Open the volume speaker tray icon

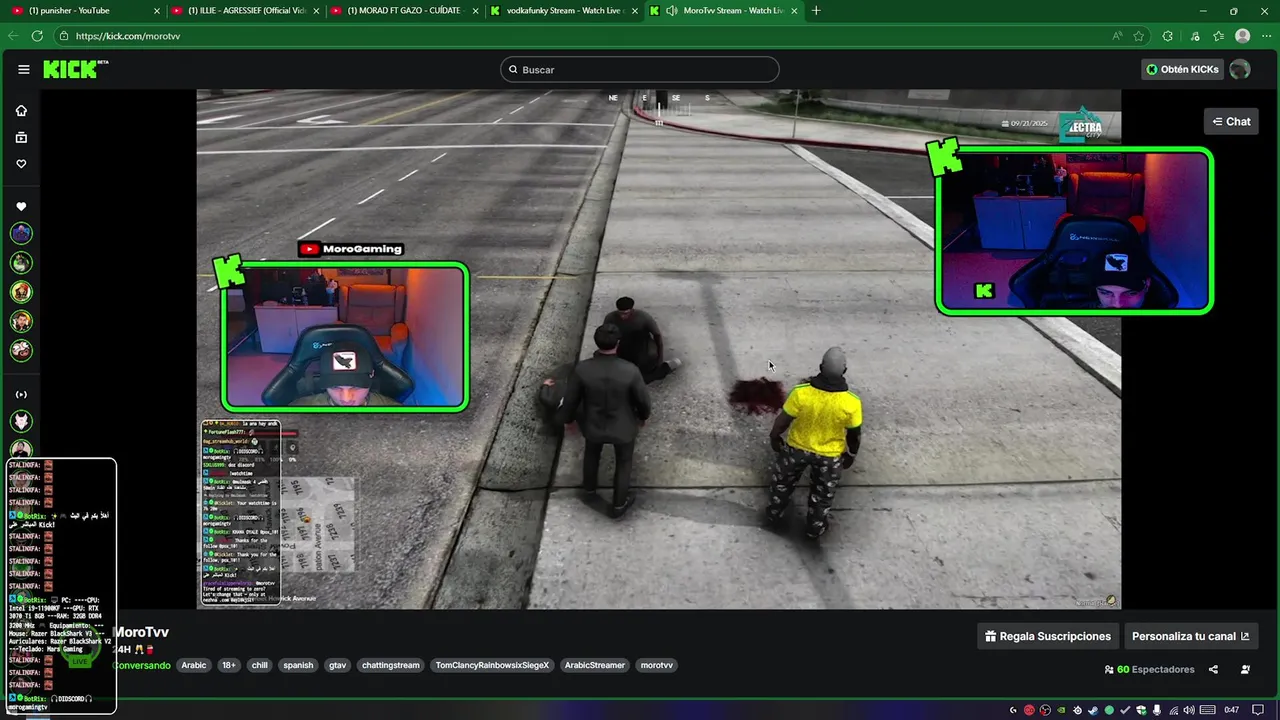pyautogui.click(x=1189, y=710)
